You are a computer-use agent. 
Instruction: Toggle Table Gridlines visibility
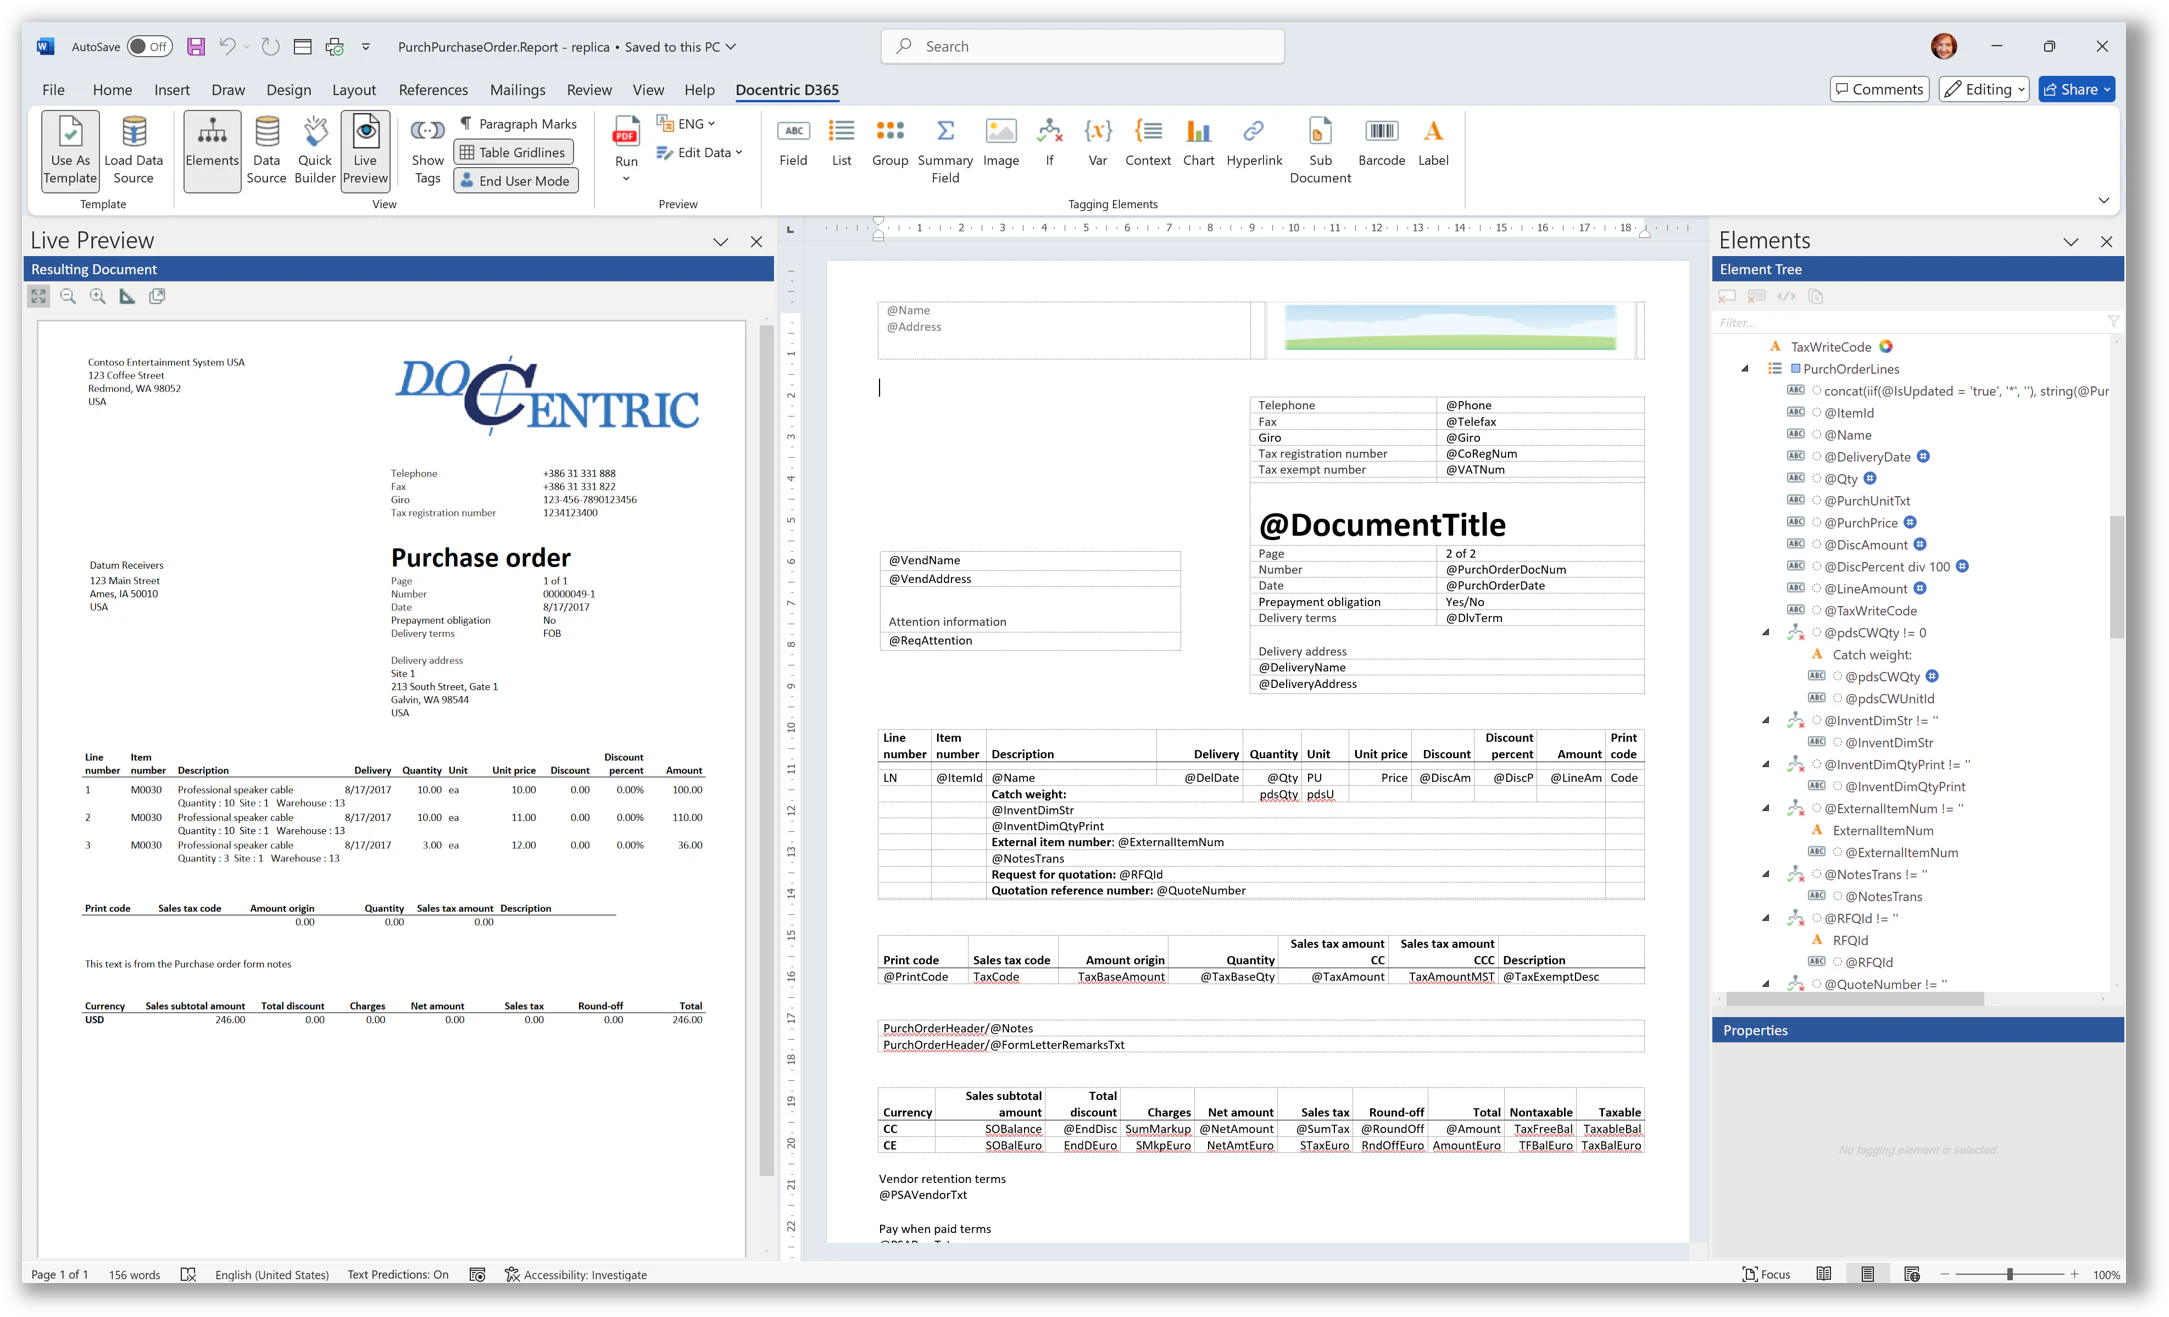(x=513, y=152)
